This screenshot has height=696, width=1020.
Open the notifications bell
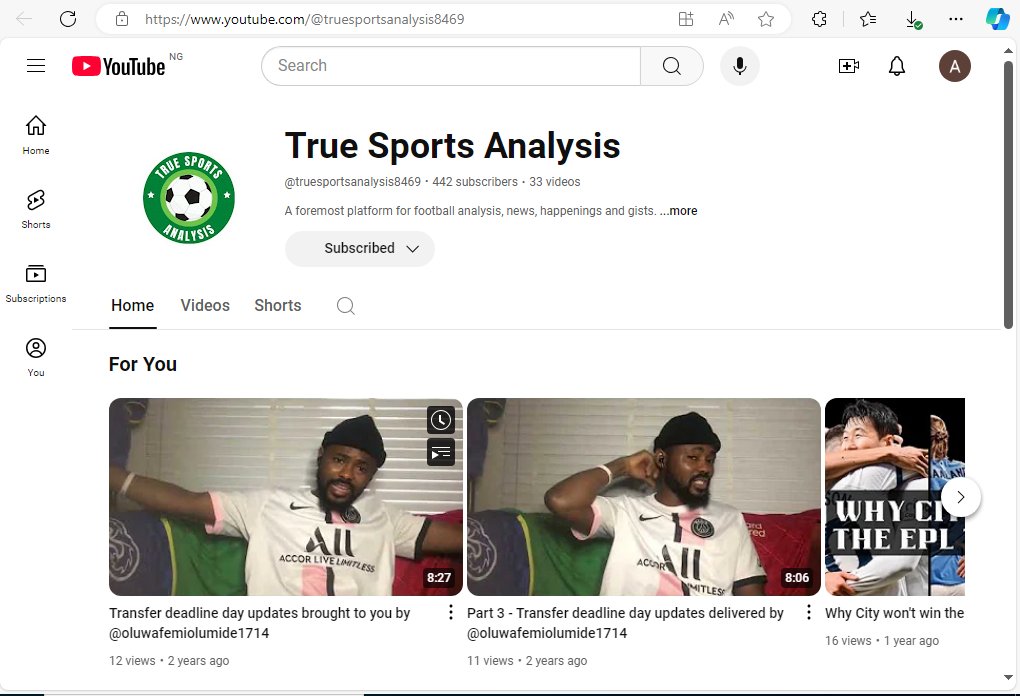[x=897, y=66]
